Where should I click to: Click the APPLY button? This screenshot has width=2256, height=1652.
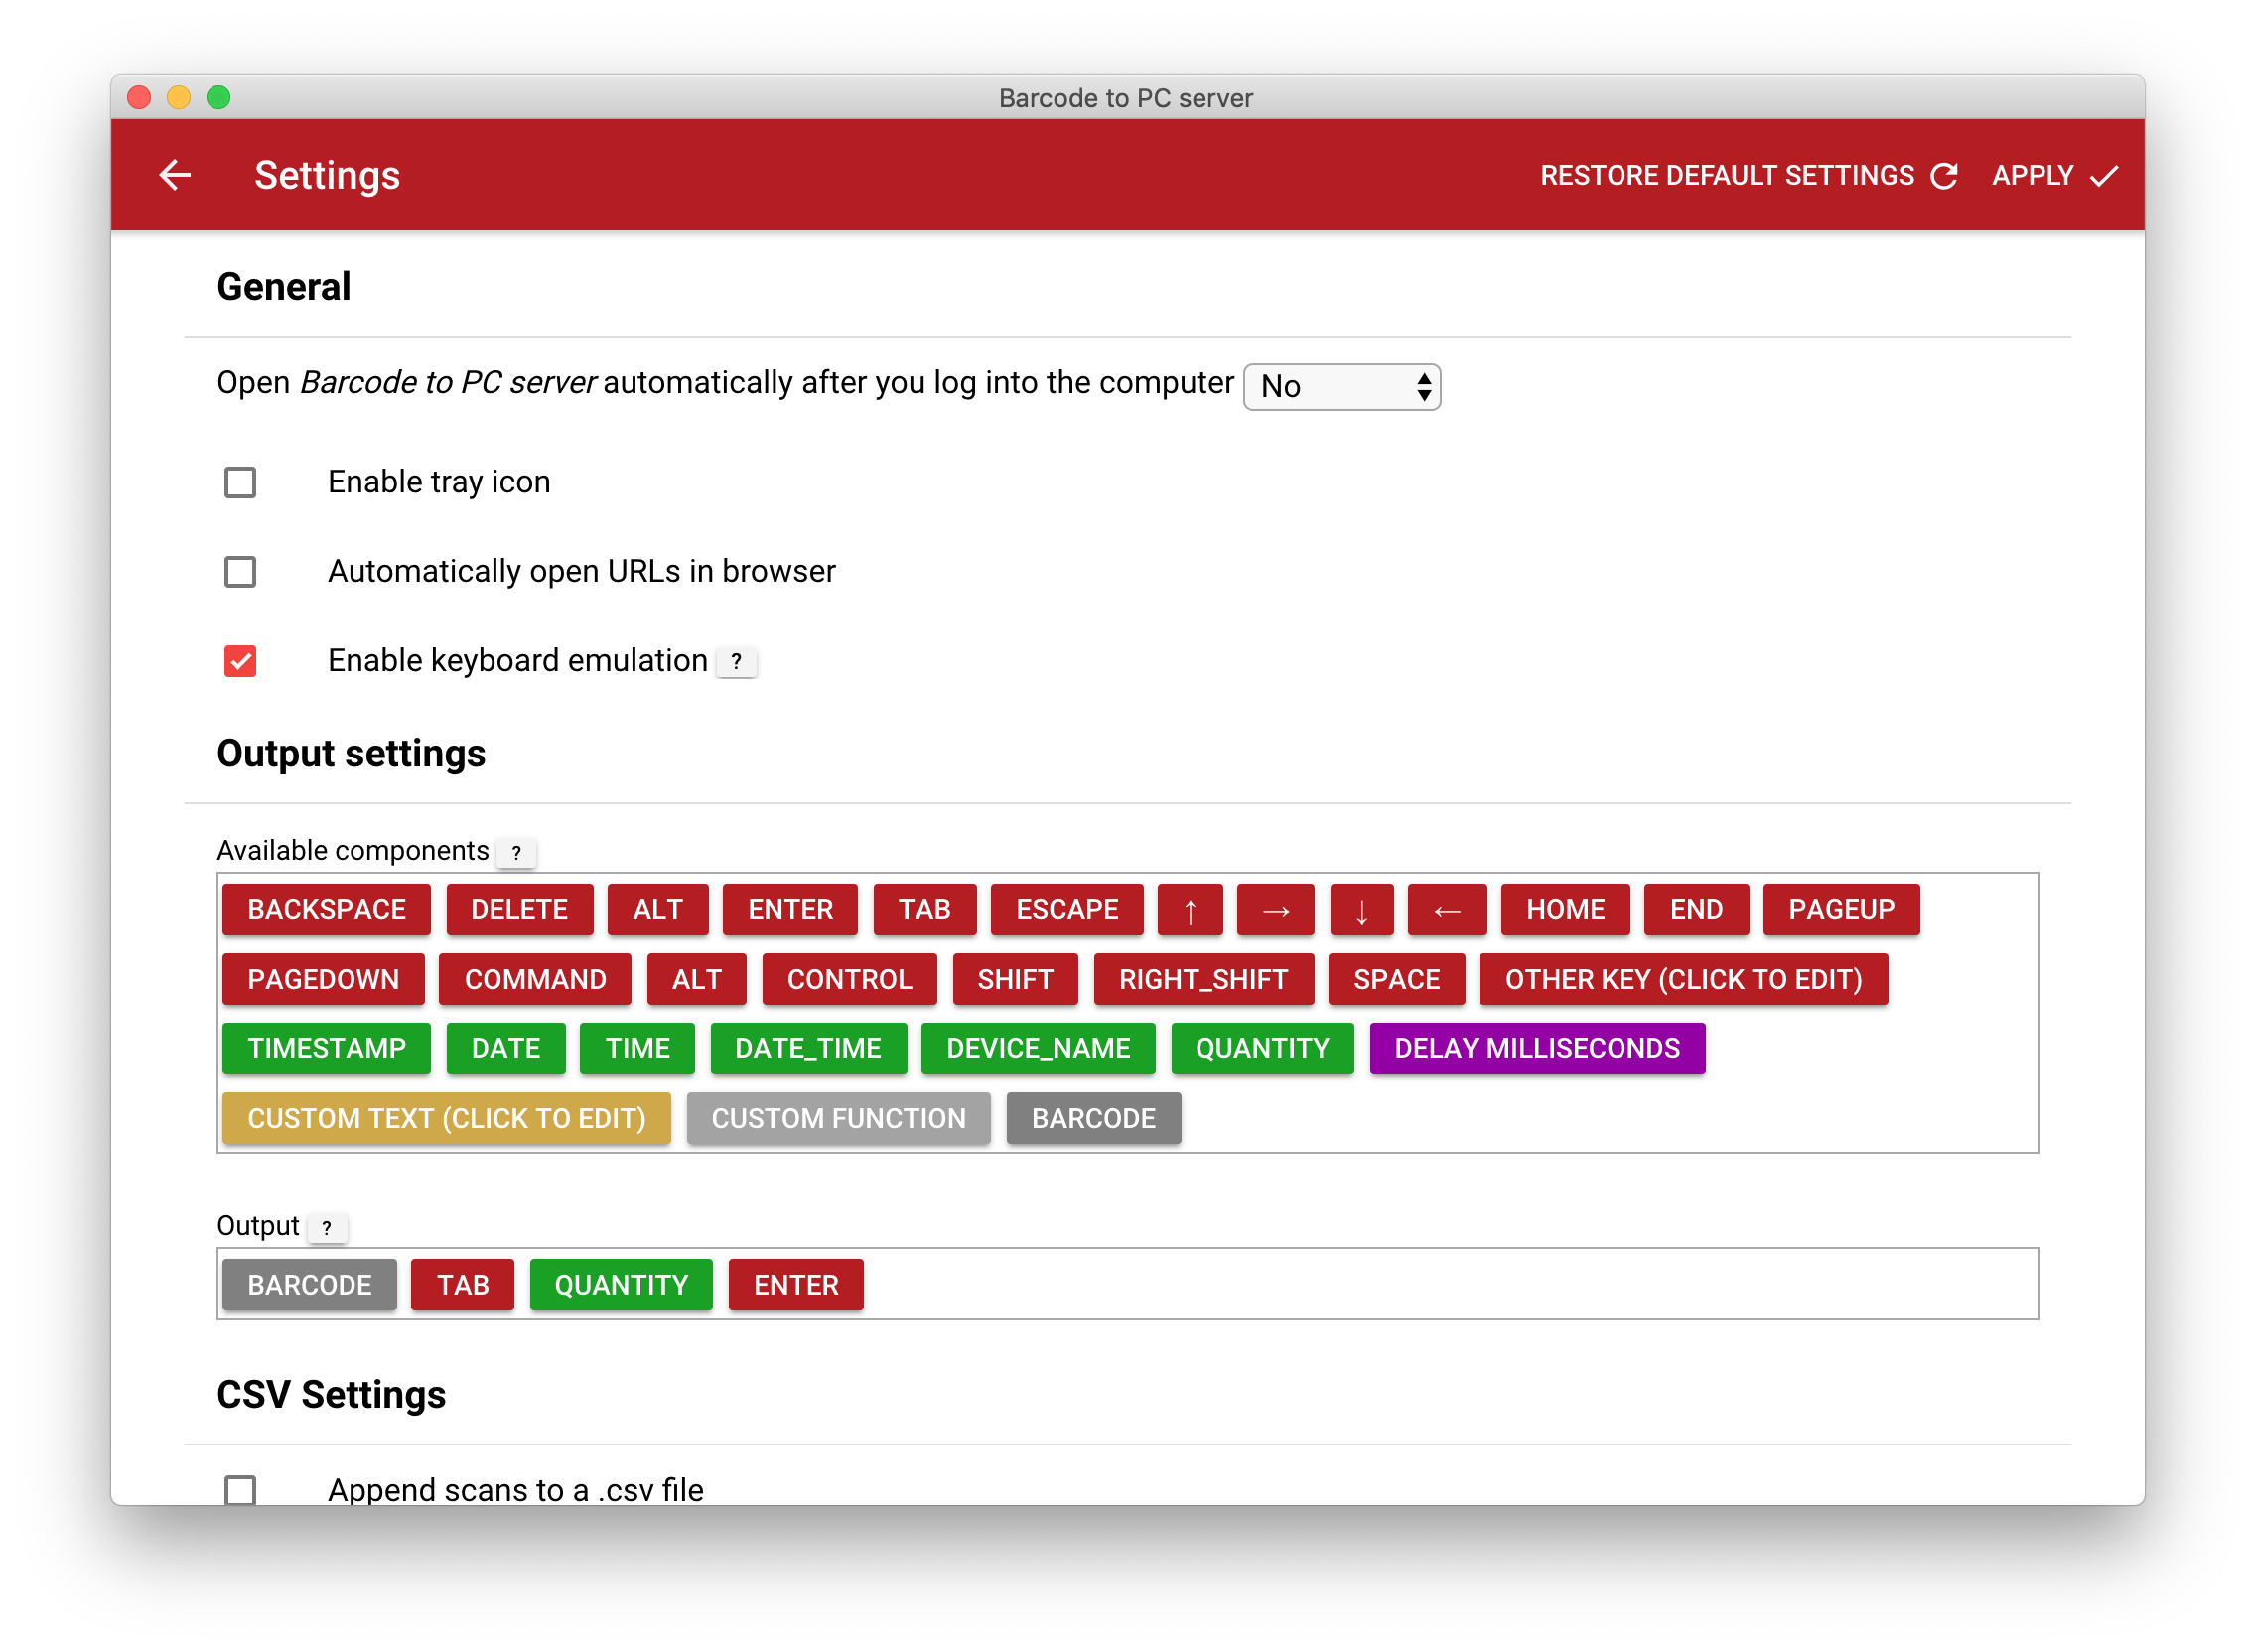pos(2055,176)
